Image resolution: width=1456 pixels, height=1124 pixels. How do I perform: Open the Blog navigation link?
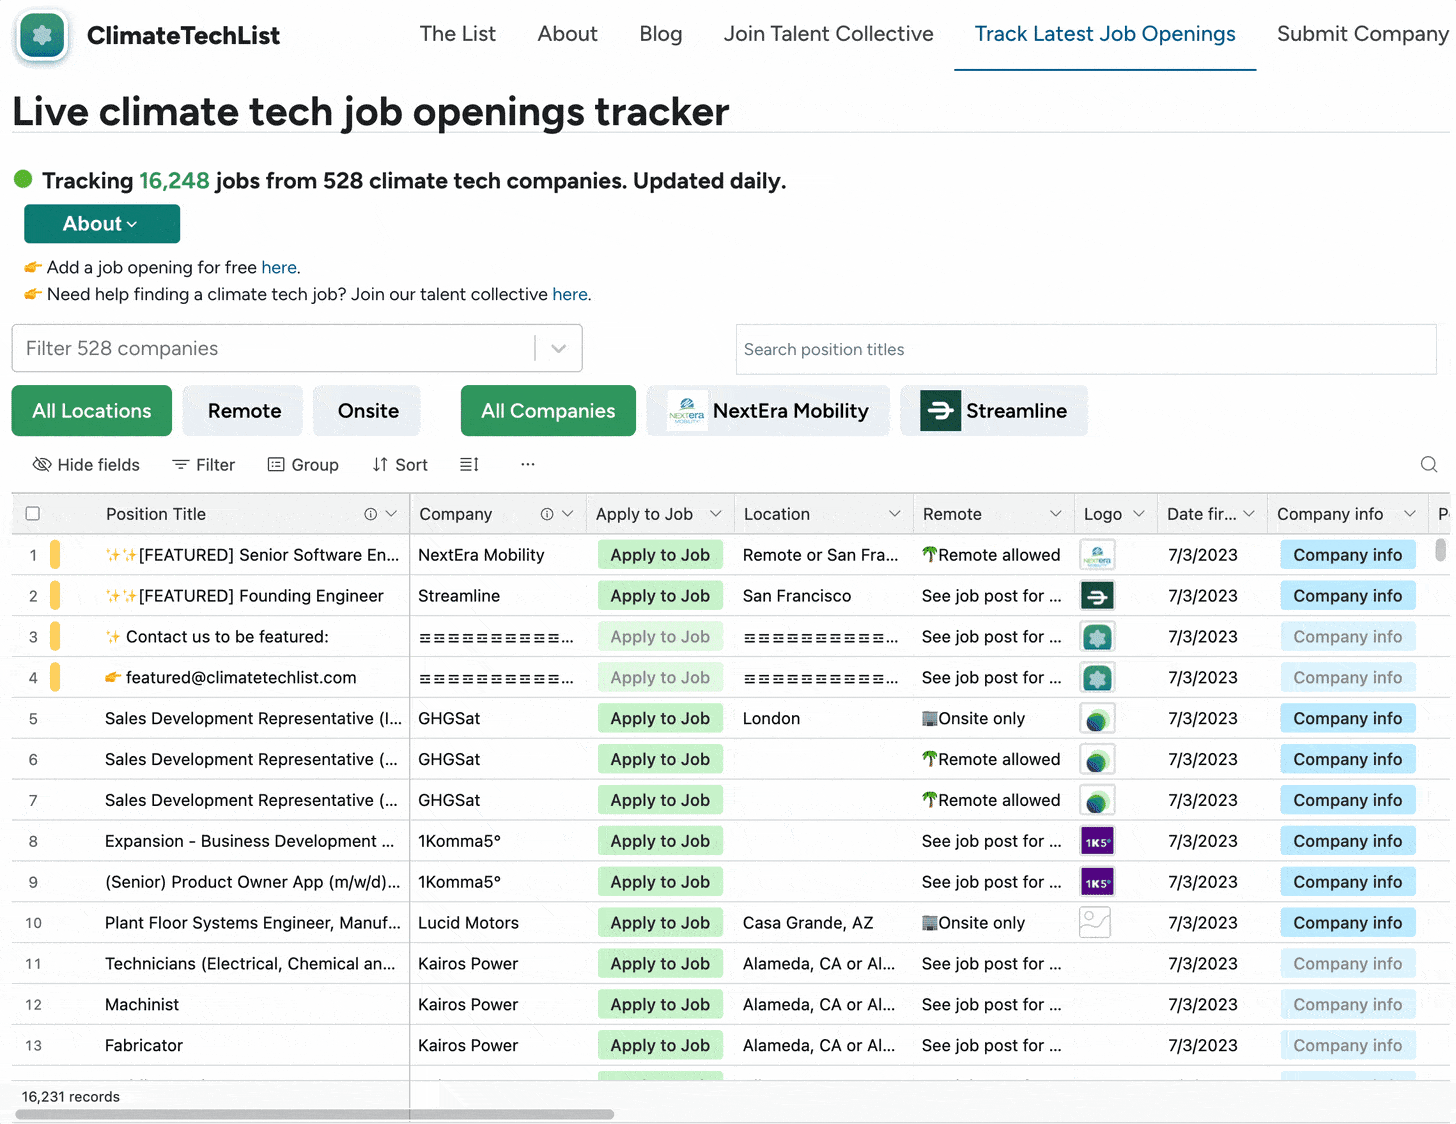tap(661, 34)
